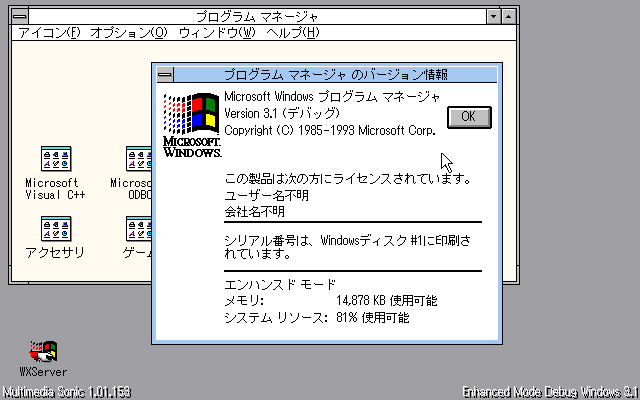Open the version dialog's control menu box

pyautogui.click(x=165, y=75)
